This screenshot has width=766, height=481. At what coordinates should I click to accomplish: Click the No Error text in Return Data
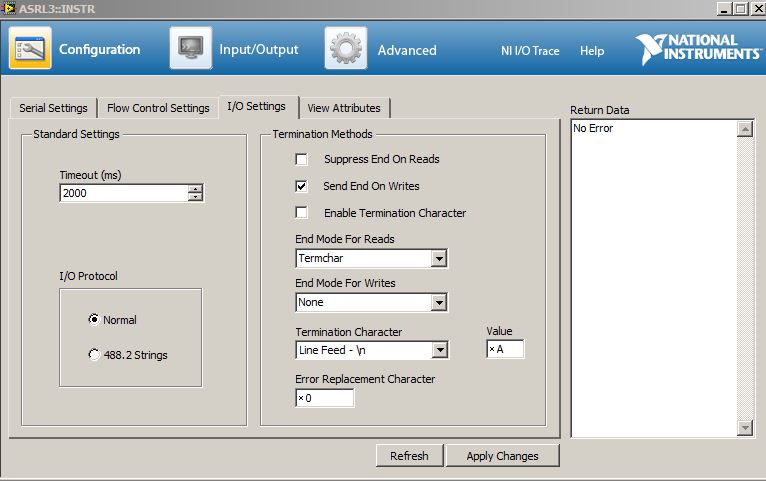[x=593, y=128]
